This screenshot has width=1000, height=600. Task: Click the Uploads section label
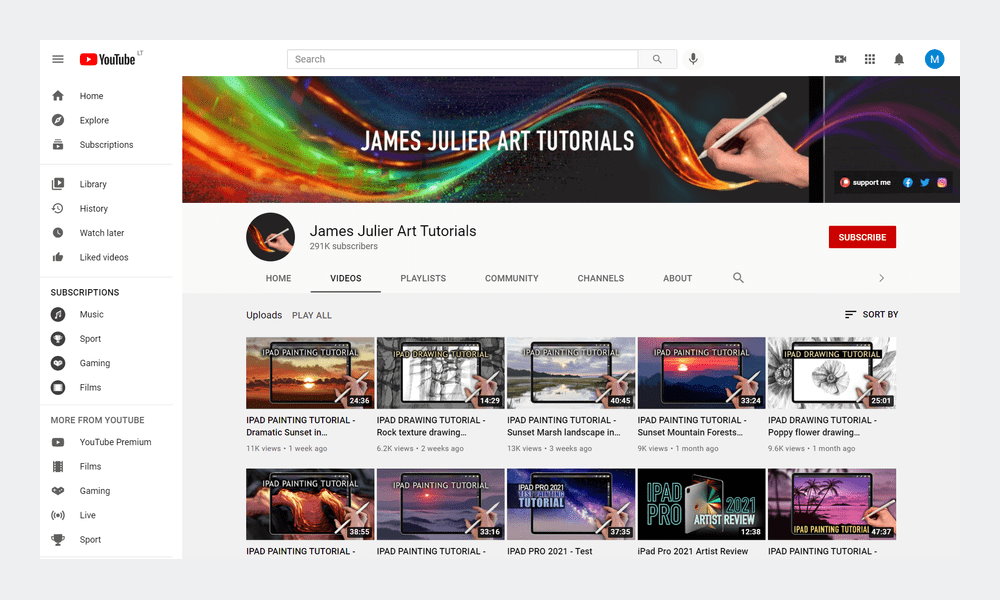coord(264,315)
